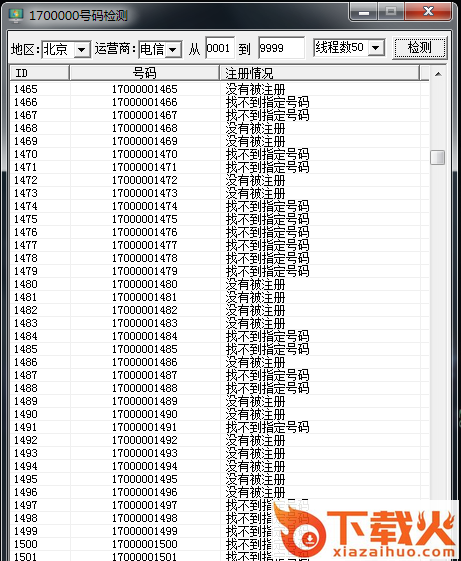
Task: Focus the end range field containing 9999
Action: tap(281, 48)
